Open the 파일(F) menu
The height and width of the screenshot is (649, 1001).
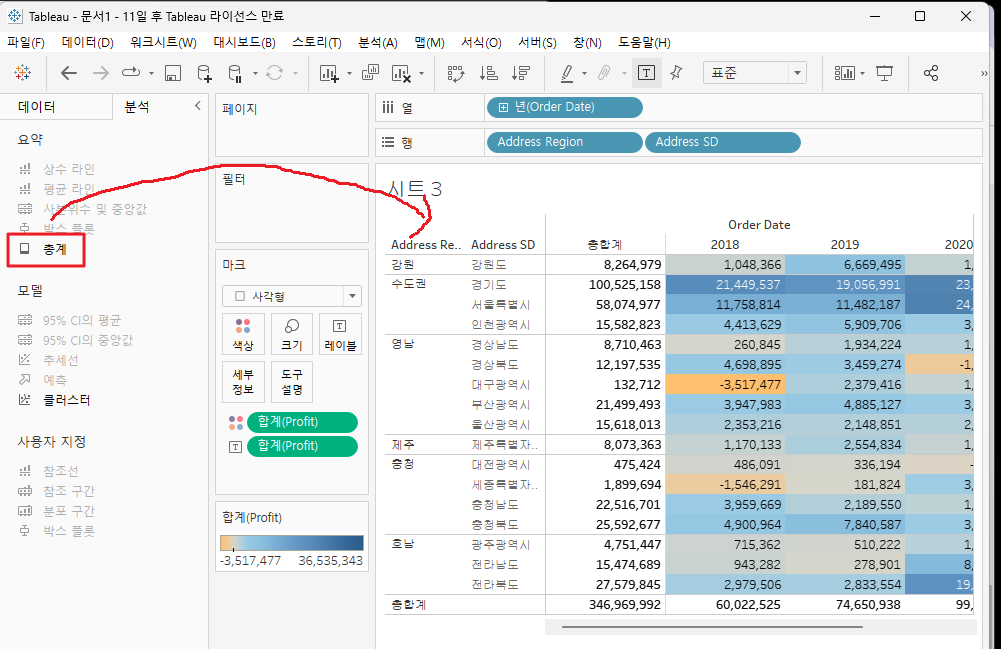point(26,43)
